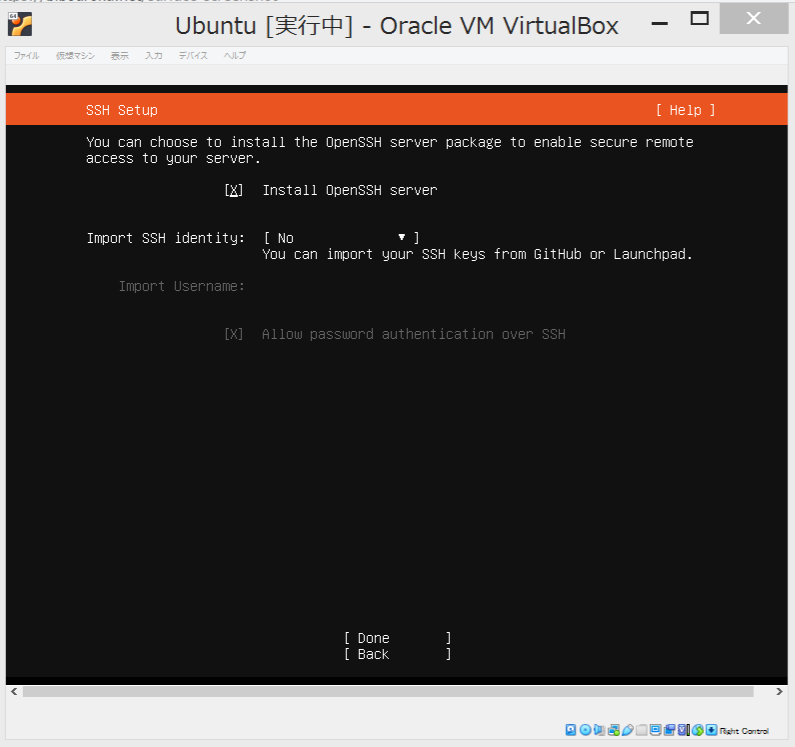Click the SSH Setup heading text

122,110
